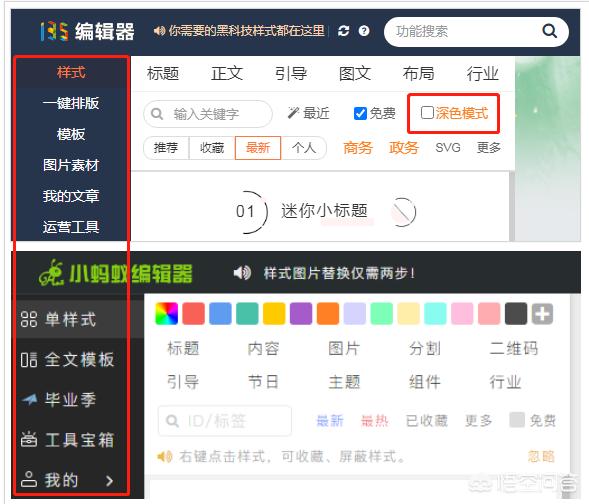Click the 输入关键字 search field
The height and width of the screenshot is (504, 589).
click(208, 114)
